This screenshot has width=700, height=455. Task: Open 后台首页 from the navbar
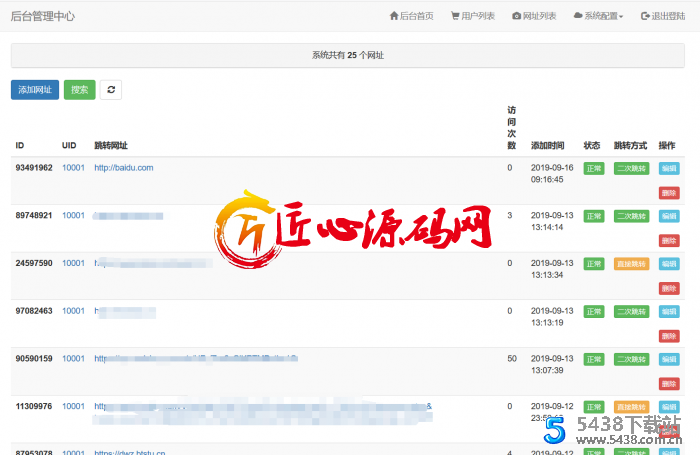point(411,16)
